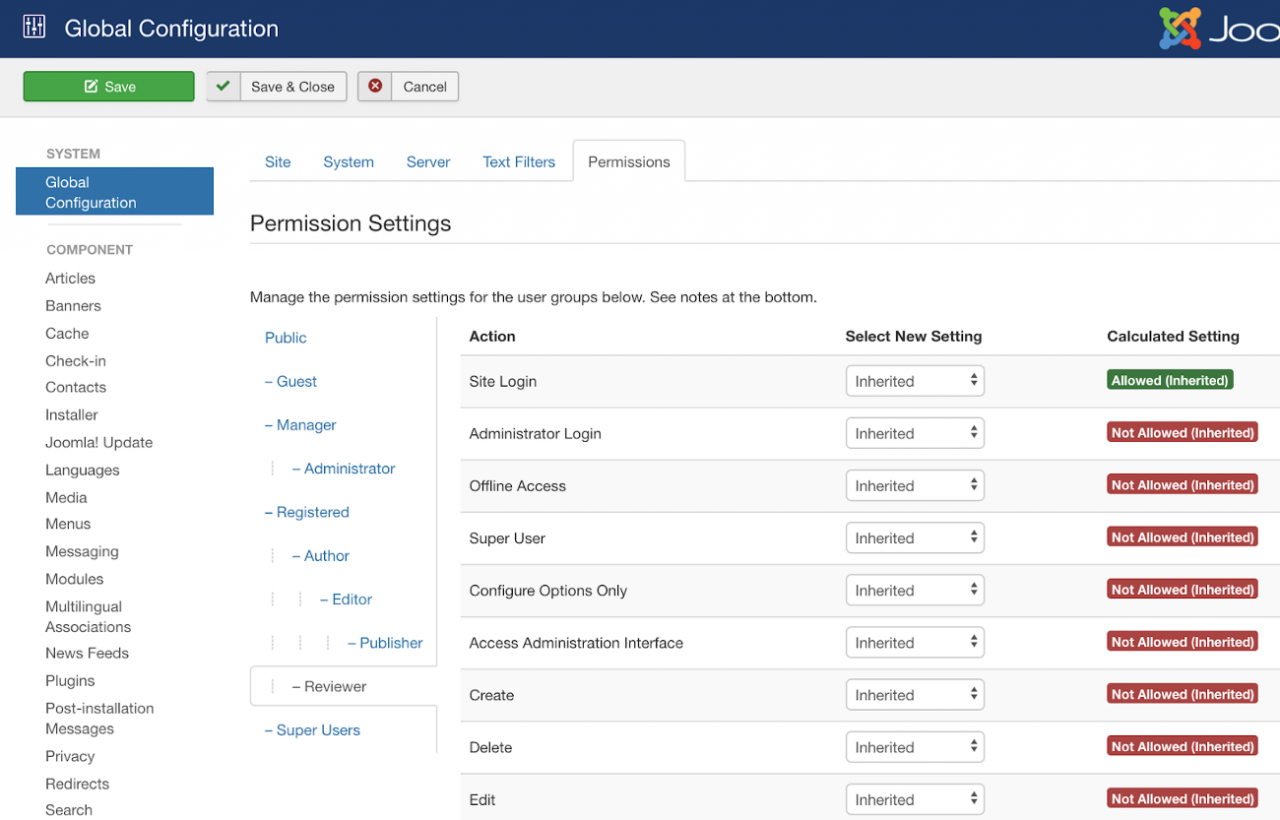Open the Offline Access setting dropdown
Viewport: 1280px width, 820px height.
tap(915, 486)
